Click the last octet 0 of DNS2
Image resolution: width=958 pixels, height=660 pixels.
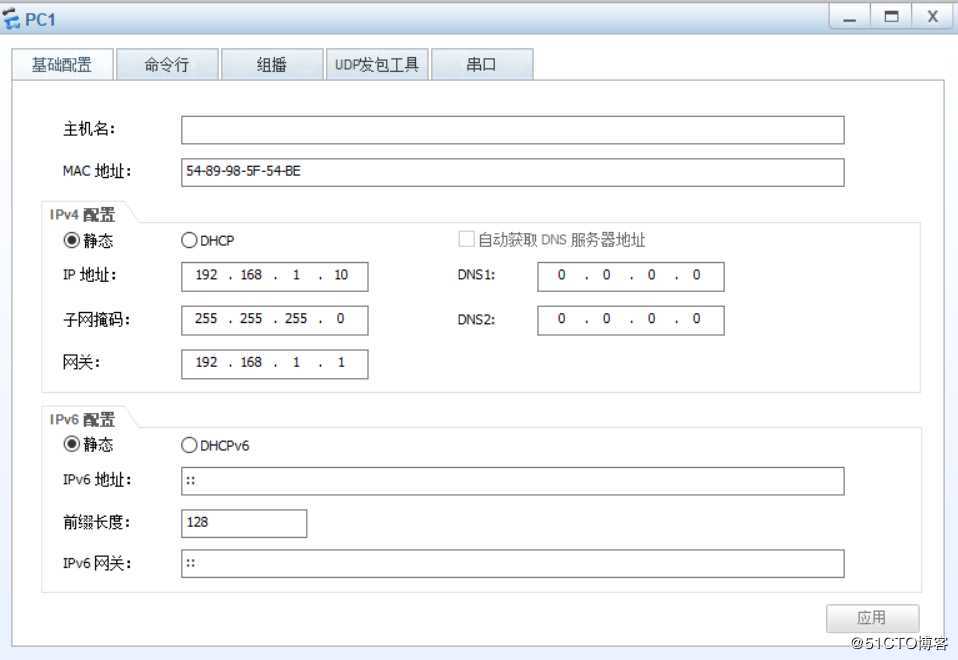697,318
